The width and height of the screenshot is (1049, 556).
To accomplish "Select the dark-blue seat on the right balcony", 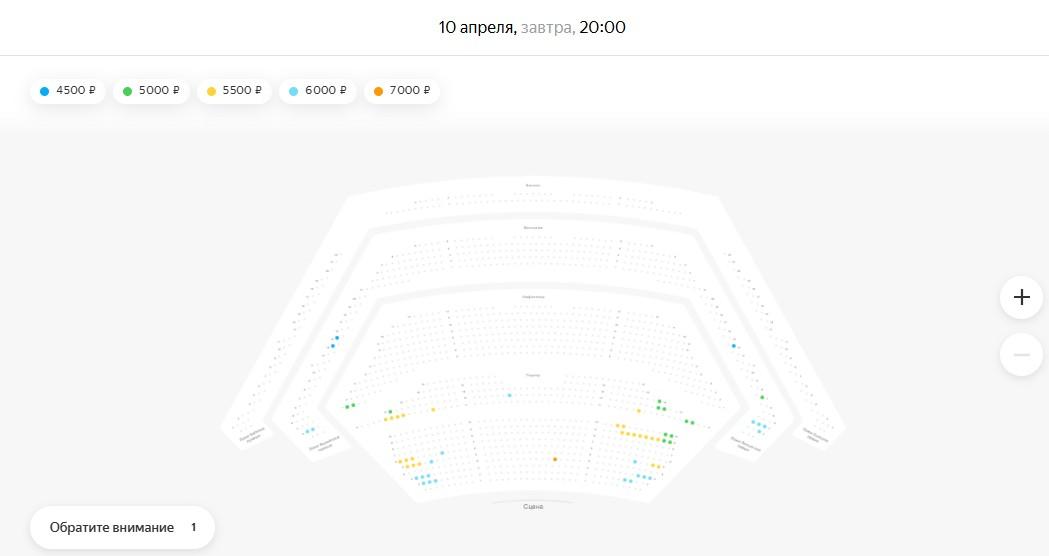I will click(x=734, y=346).
